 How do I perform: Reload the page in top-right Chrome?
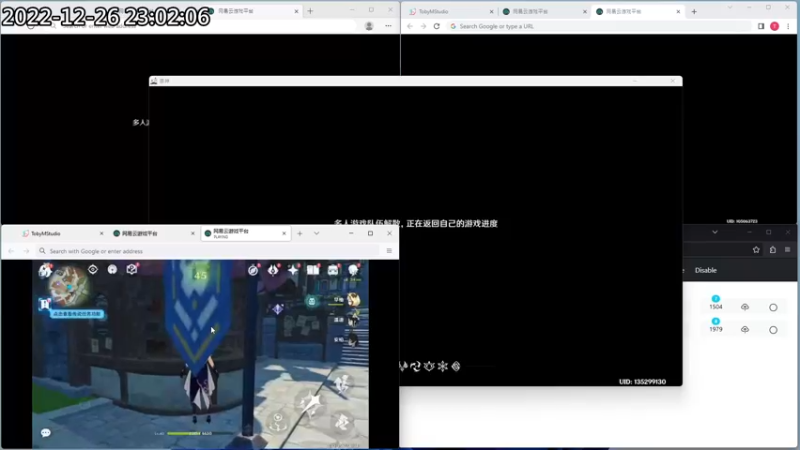tap(437, 26)
